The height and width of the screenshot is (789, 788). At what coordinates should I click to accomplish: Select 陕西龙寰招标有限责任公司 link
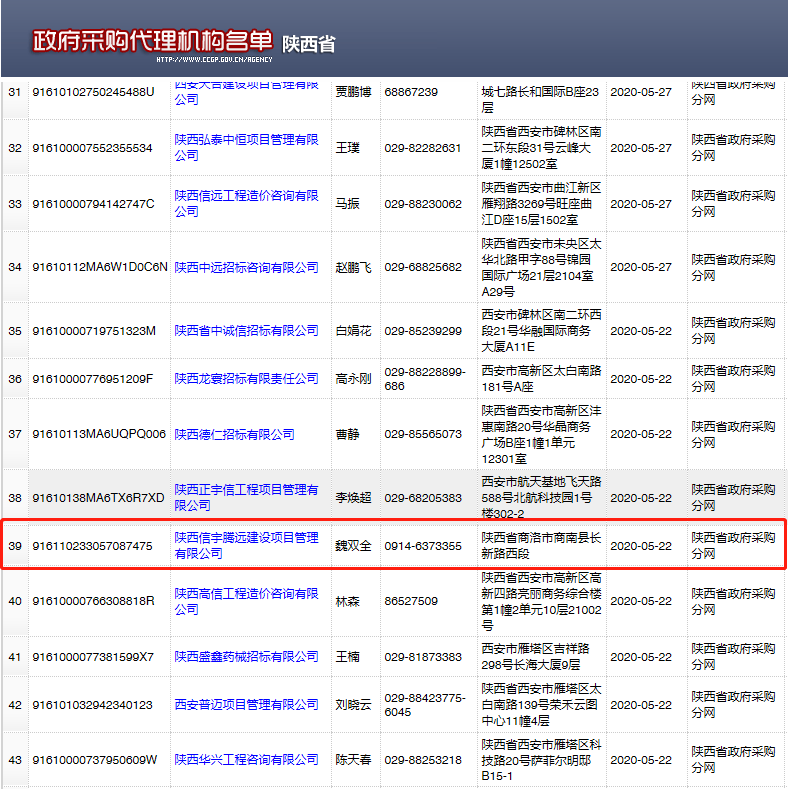click(x=246, y=379)
